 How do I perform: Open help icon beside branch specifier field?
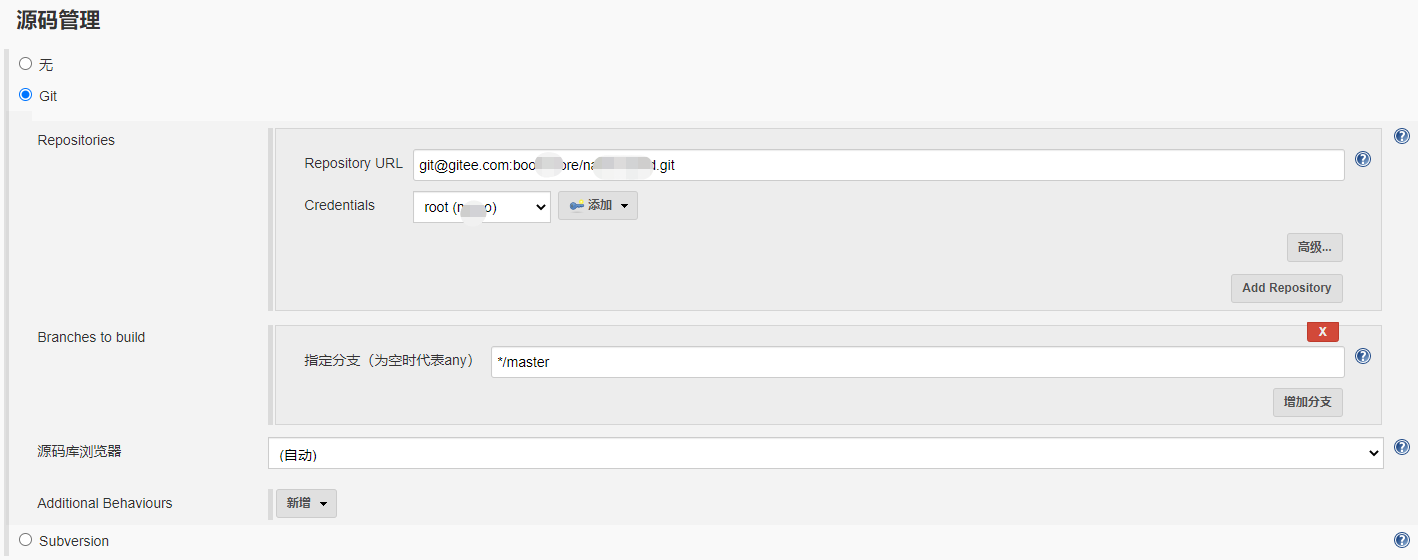(x=1363, y=356)
